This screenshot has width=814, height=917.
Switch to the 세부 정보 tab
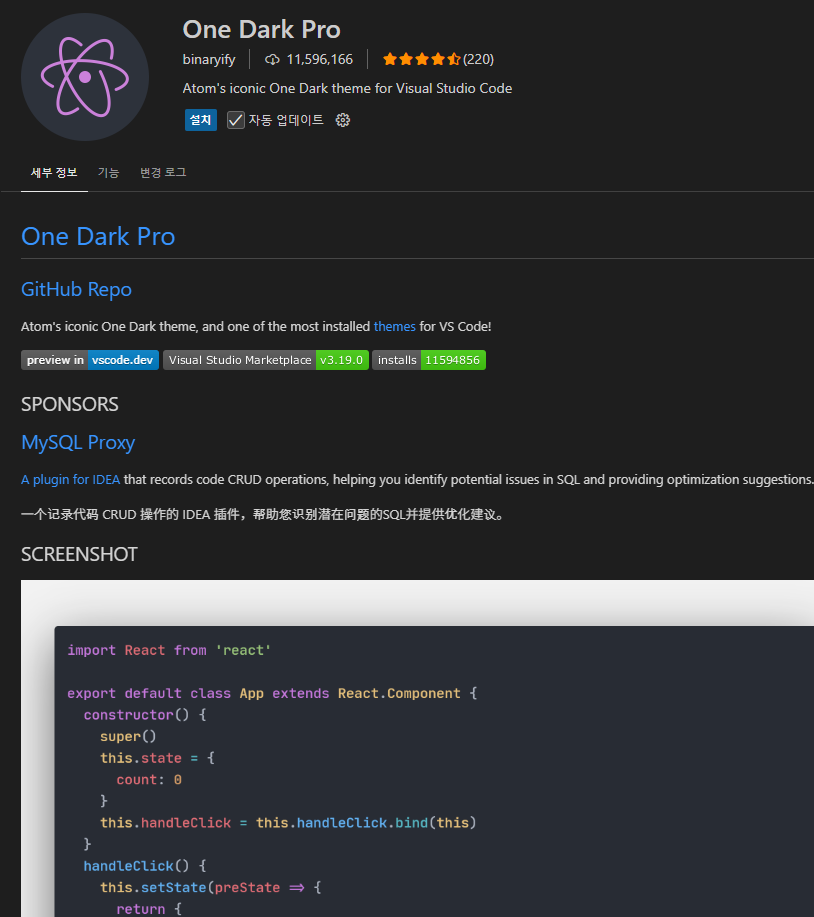pyautogui.click(x=54, y=173)
